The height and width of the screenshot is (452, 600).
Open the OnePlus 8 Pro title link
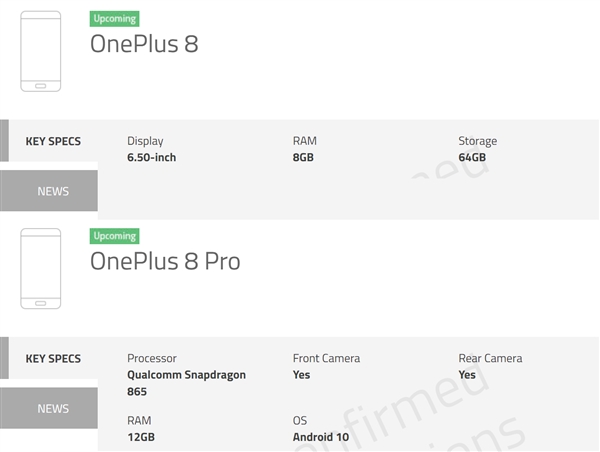click(165, 262)
